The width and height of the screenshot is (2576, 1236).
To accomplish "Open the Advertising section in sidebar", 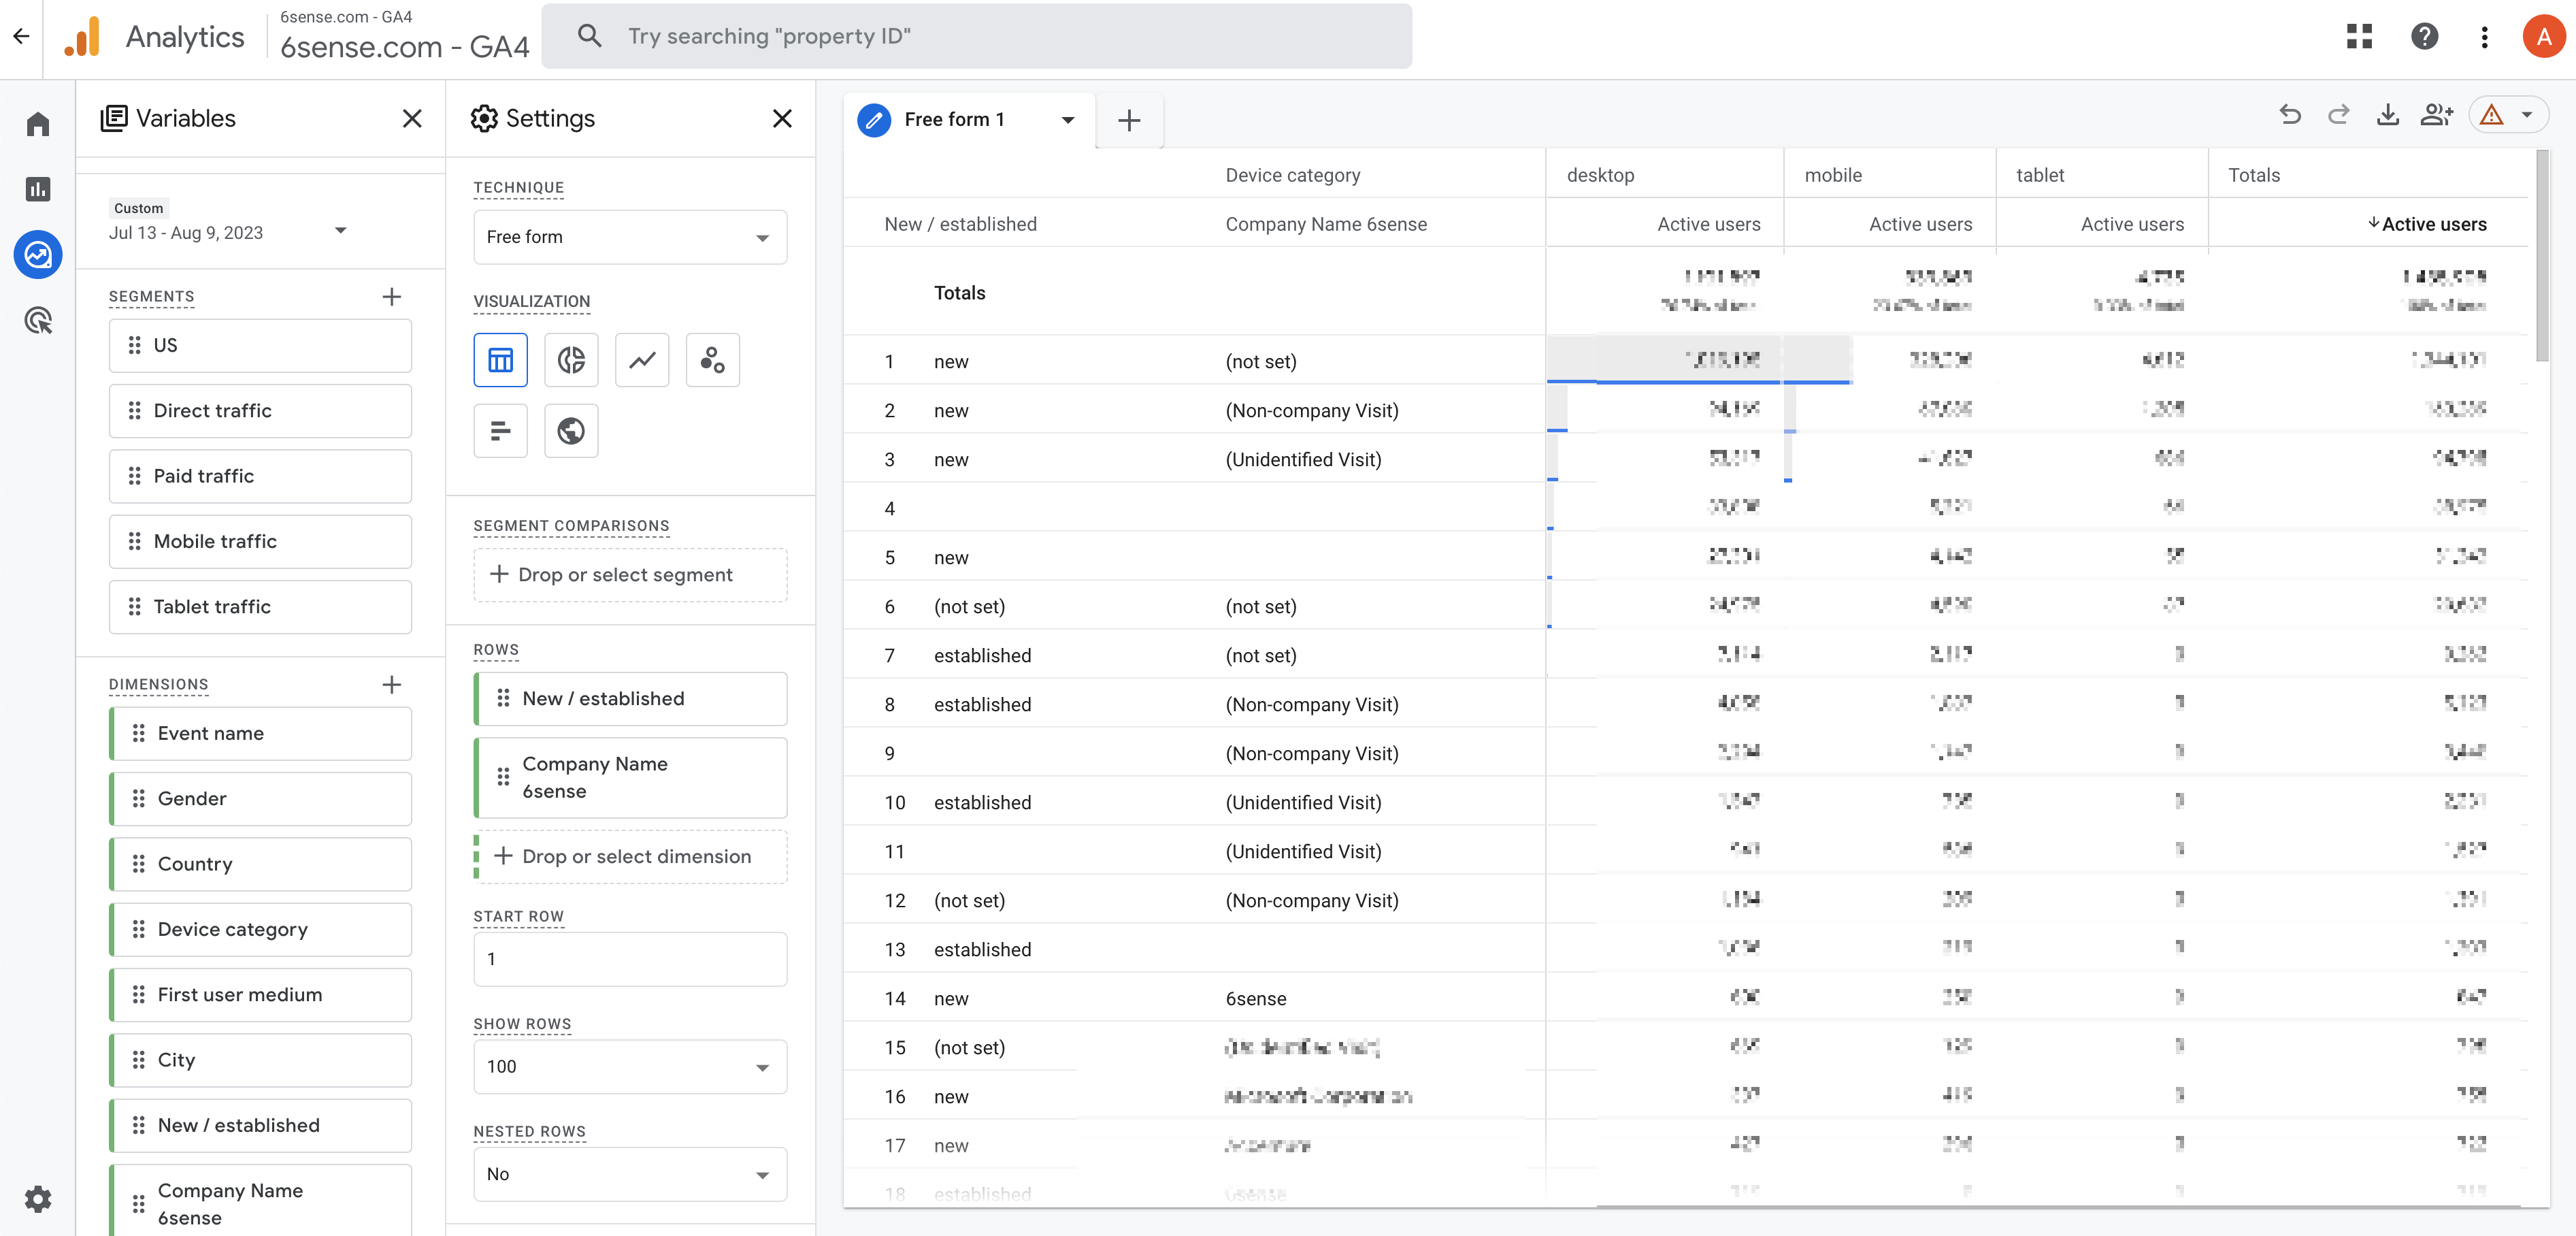I will click(38, 320).
